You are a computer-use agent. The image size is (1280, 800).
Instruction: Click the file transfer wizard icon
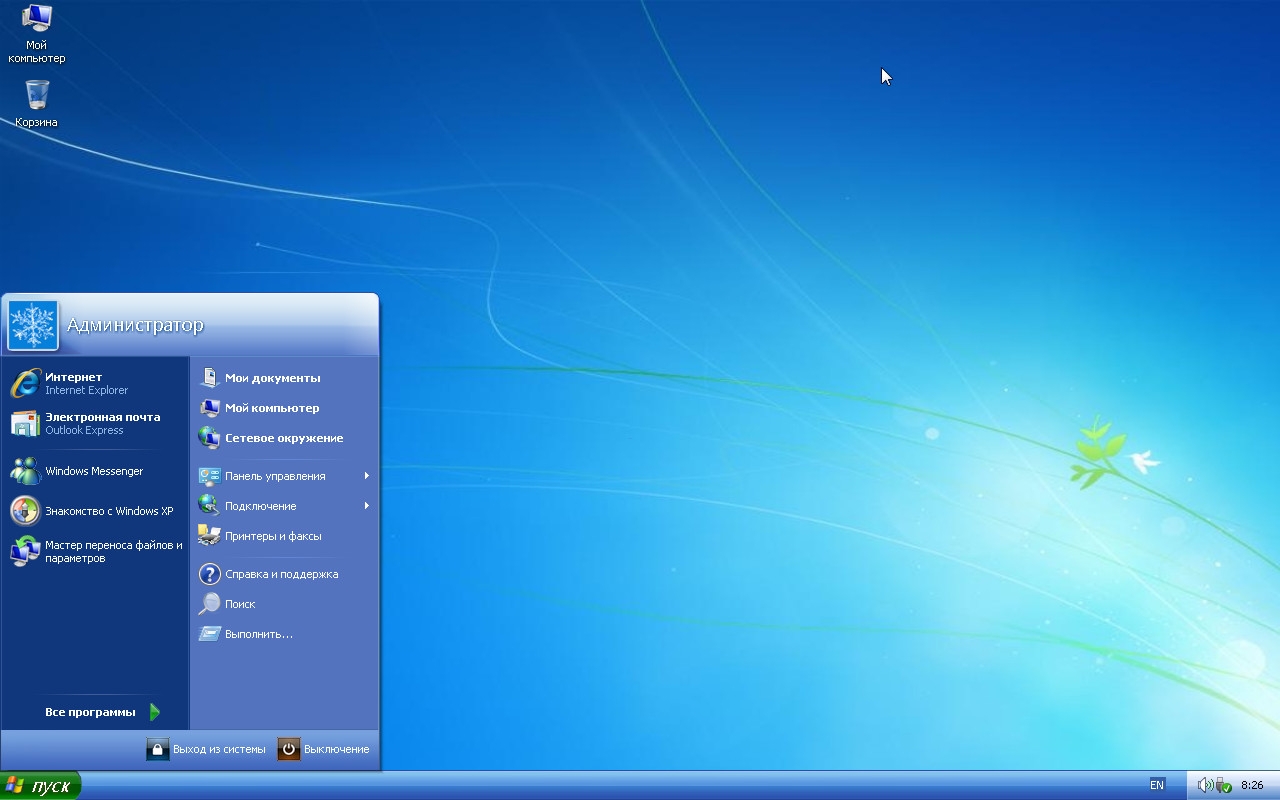coord(25,551)
